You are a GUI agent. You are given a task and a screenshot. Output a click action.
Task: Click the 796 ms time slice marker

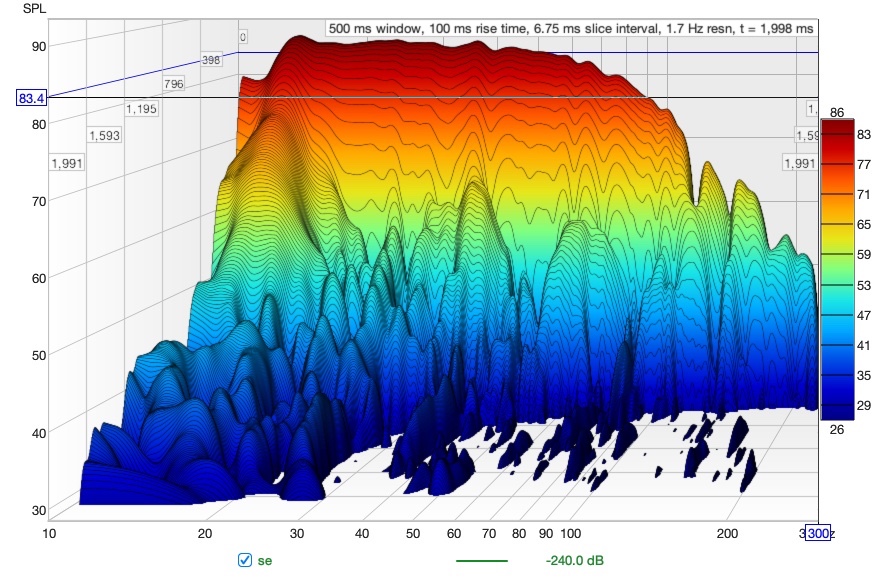(174, 84)
